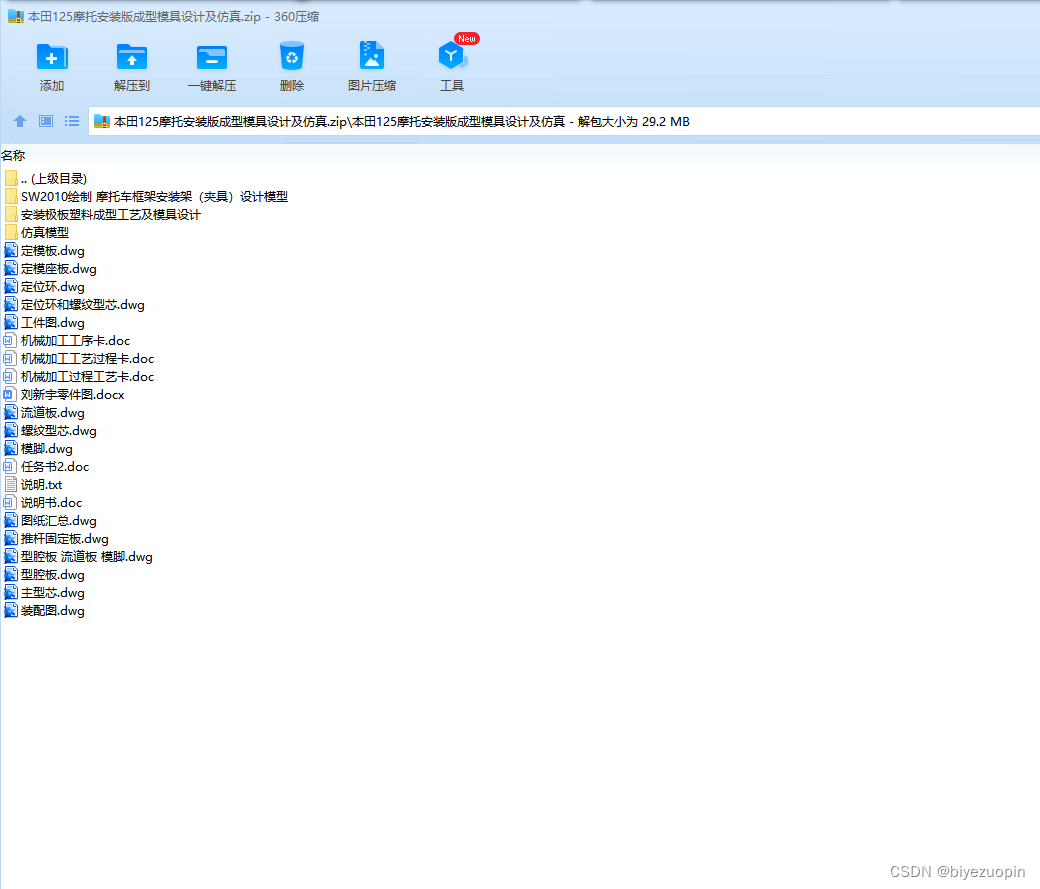Select the file 任务书2.doc
1040x889 pixels.
coord(55,466)
